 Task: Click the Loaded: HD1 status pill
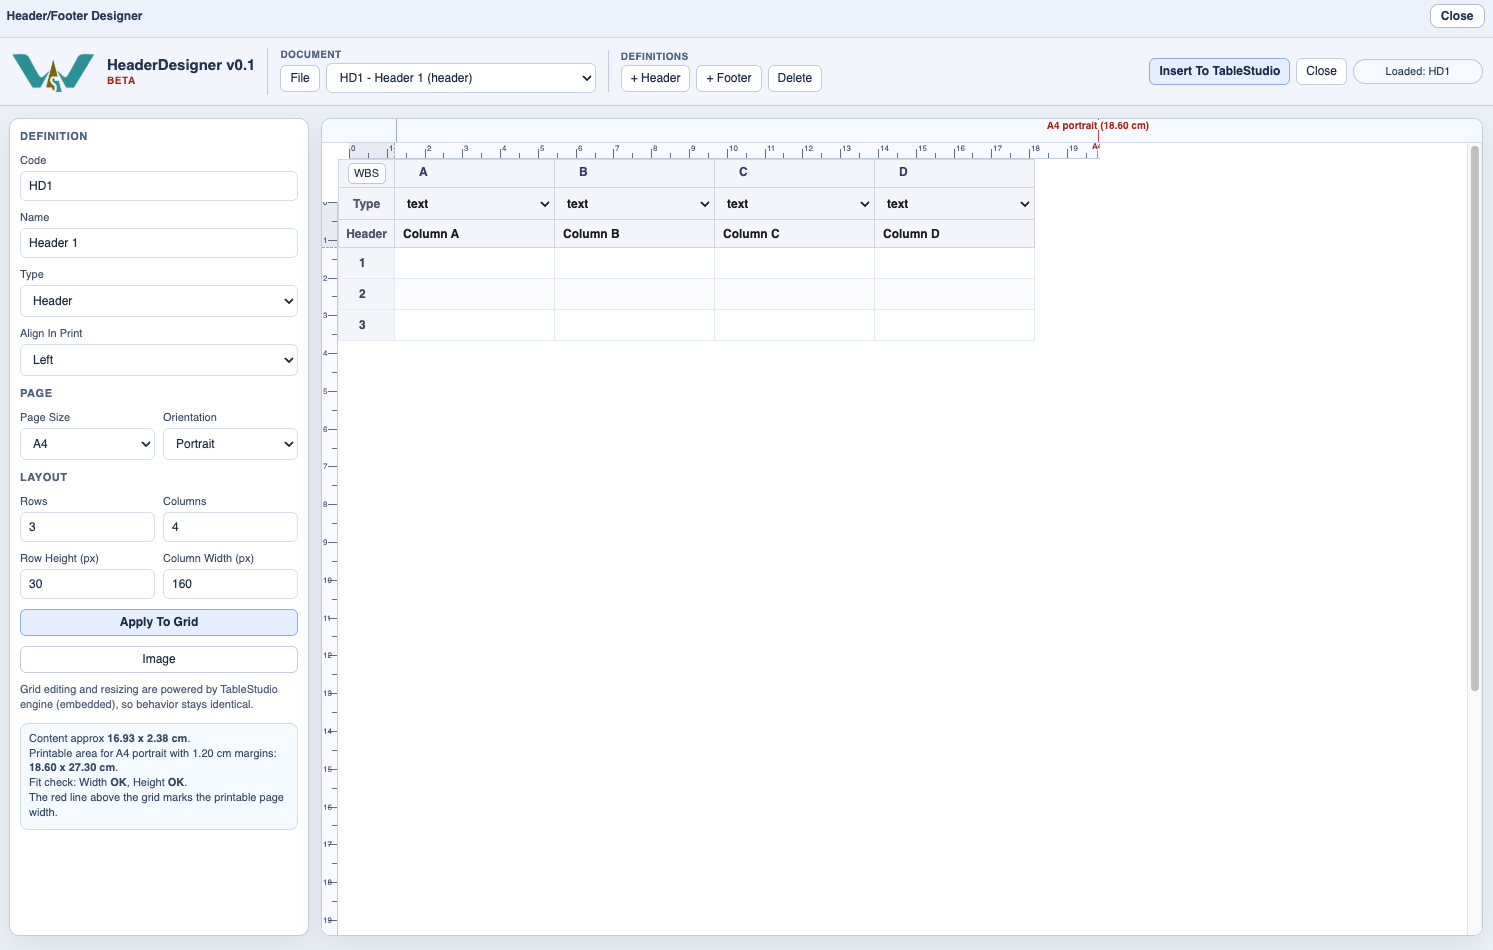(x=1417, y=71)
